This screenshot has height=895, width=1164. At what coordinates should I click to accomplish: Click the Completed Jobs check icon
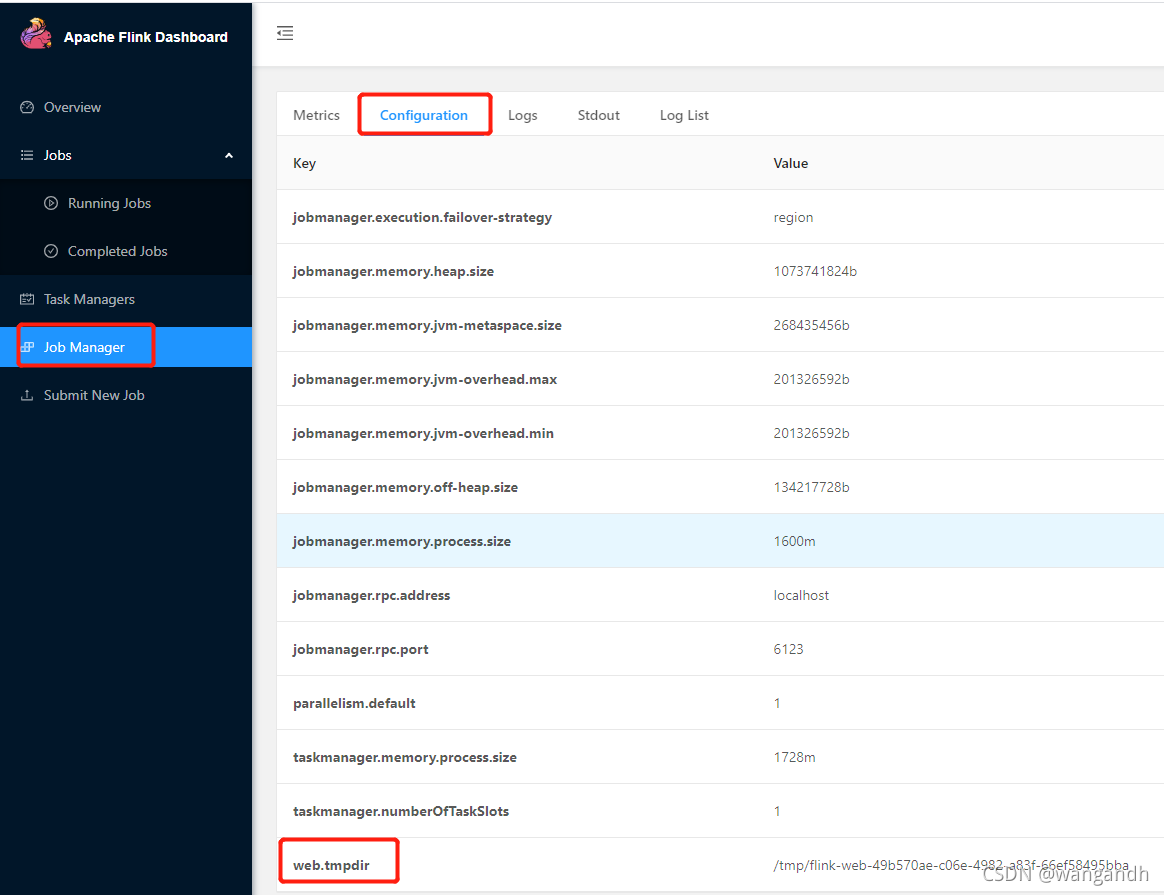(x=52, y=251)
